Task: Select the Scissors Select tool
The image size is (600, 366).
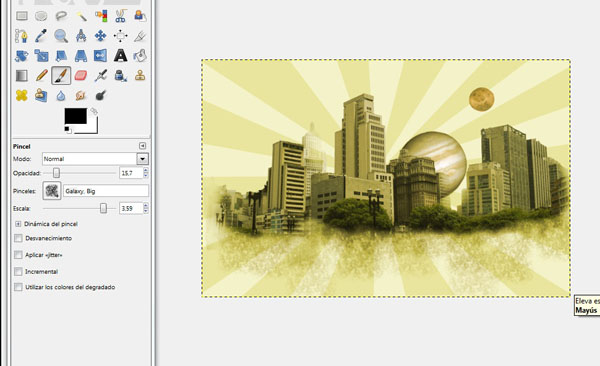Action: pos(120,16)
